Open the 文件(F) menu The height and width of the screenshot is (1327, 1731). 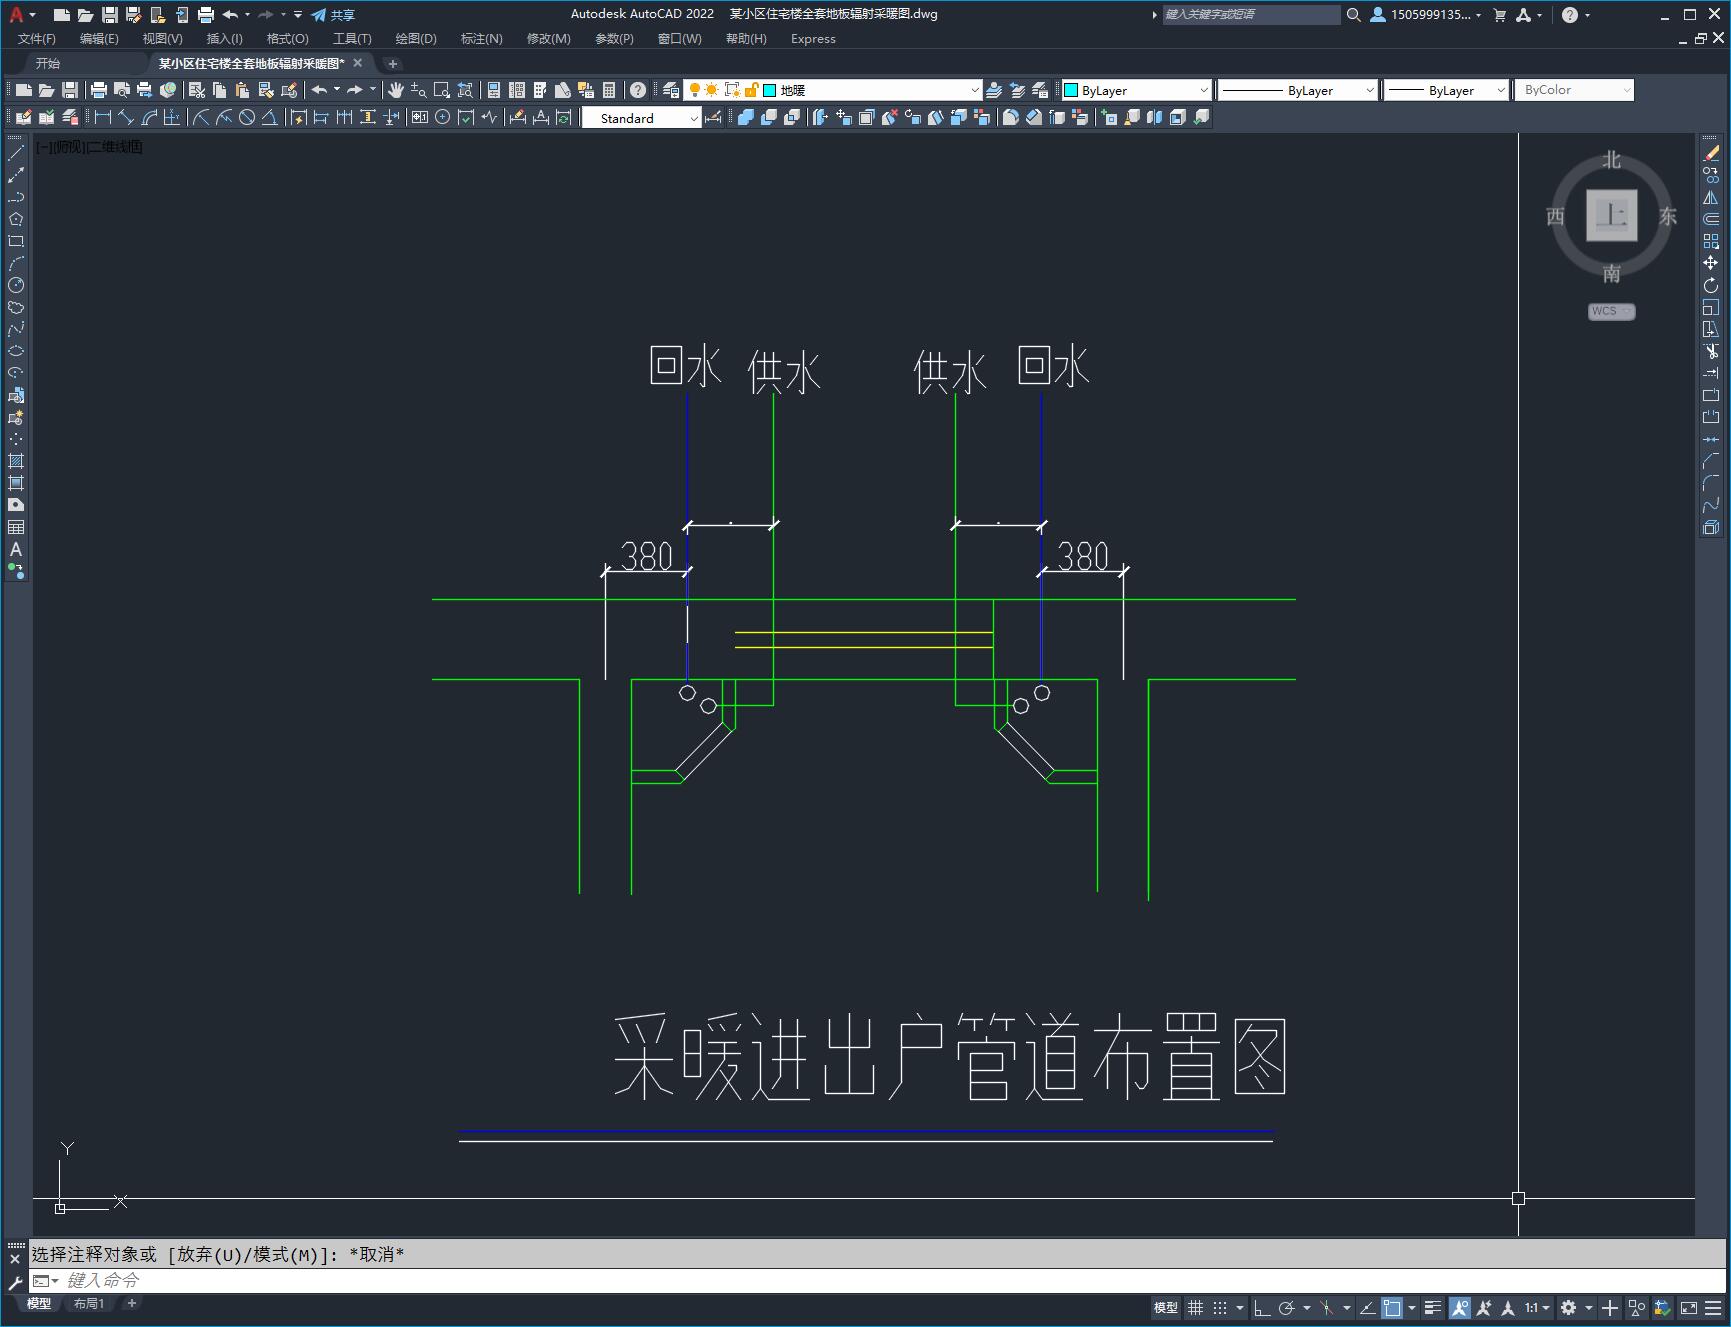point(37,39)
